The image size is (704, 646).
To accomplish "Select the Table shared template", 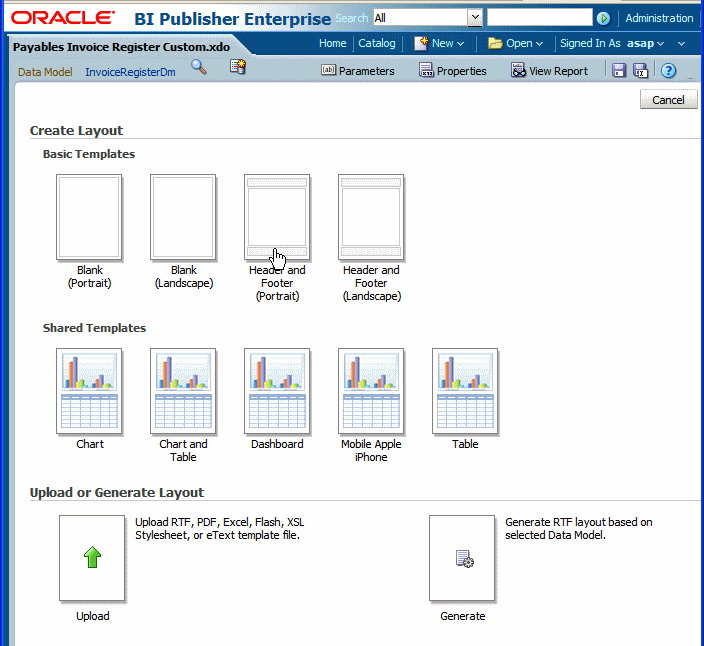I will [465, 391].
